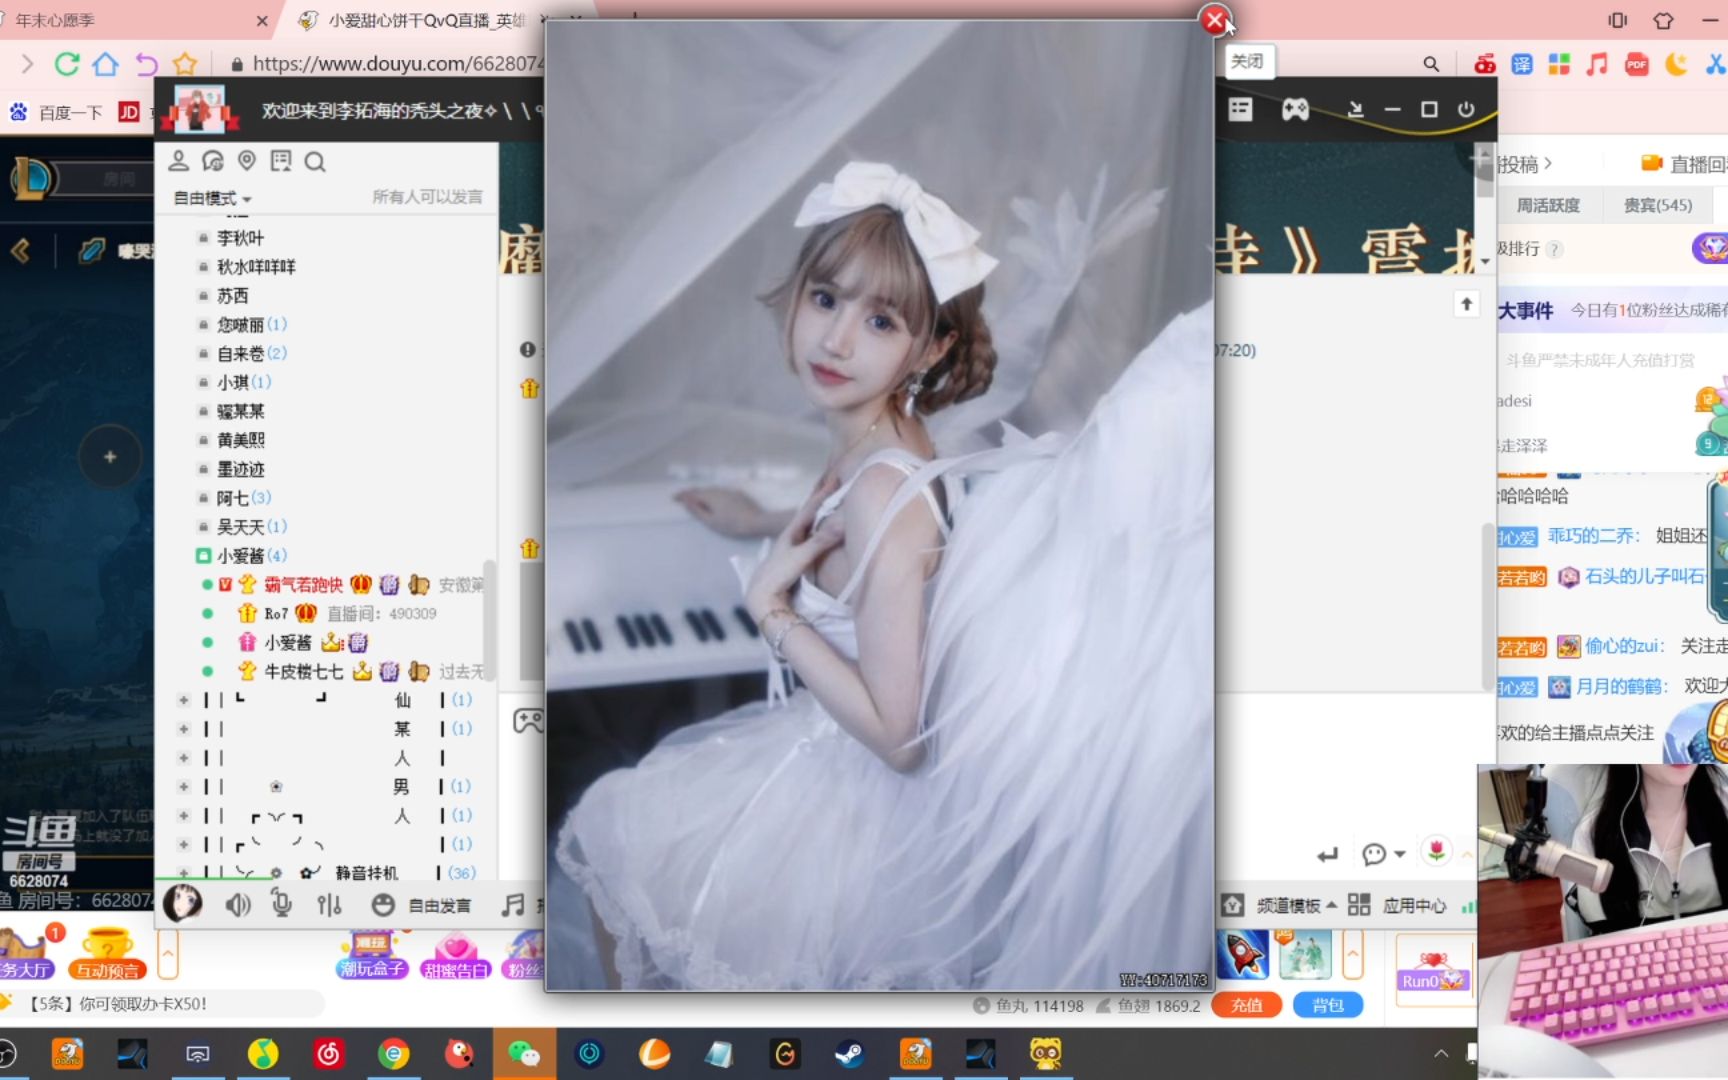The height and width of the screenshot is (1080, 1728).
Task: Close the image preview with red X
Action: pyautogui.click(x=1214, y=19)
